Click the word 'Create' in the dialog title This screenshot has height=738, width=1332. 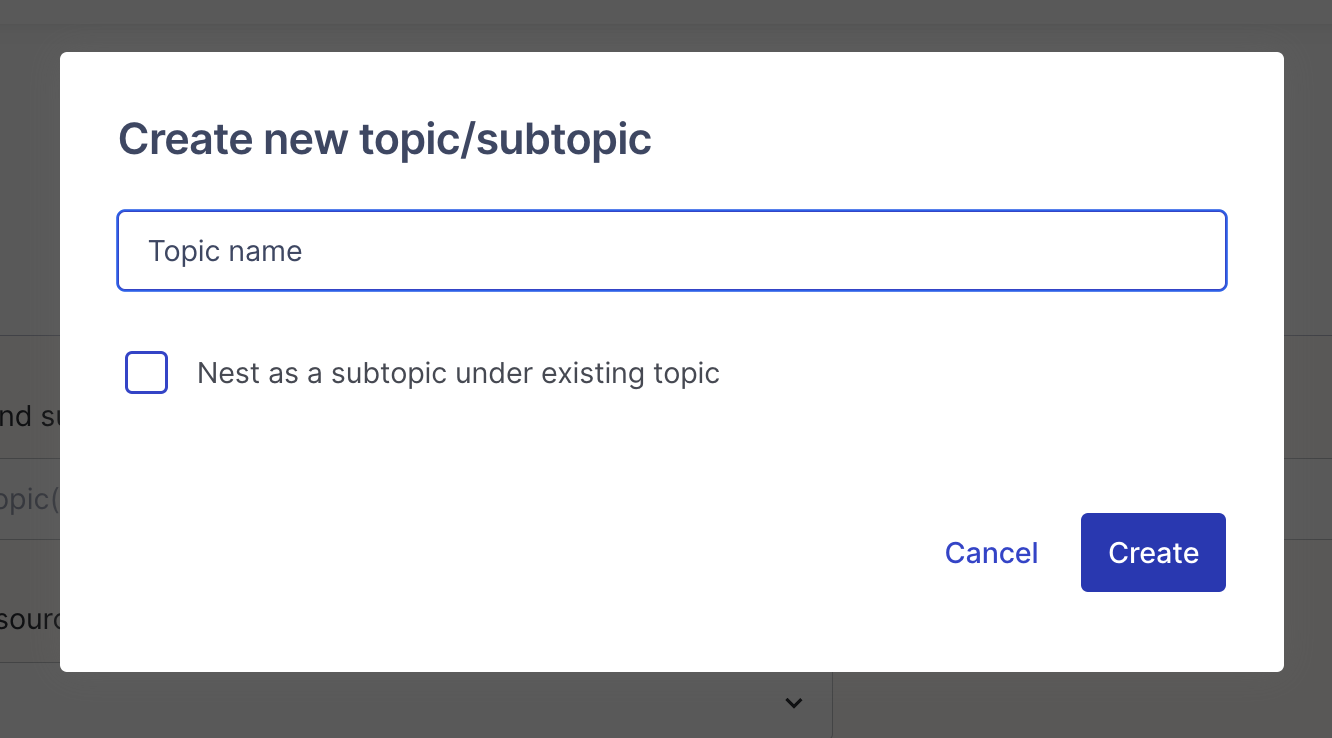pos(185,139)
